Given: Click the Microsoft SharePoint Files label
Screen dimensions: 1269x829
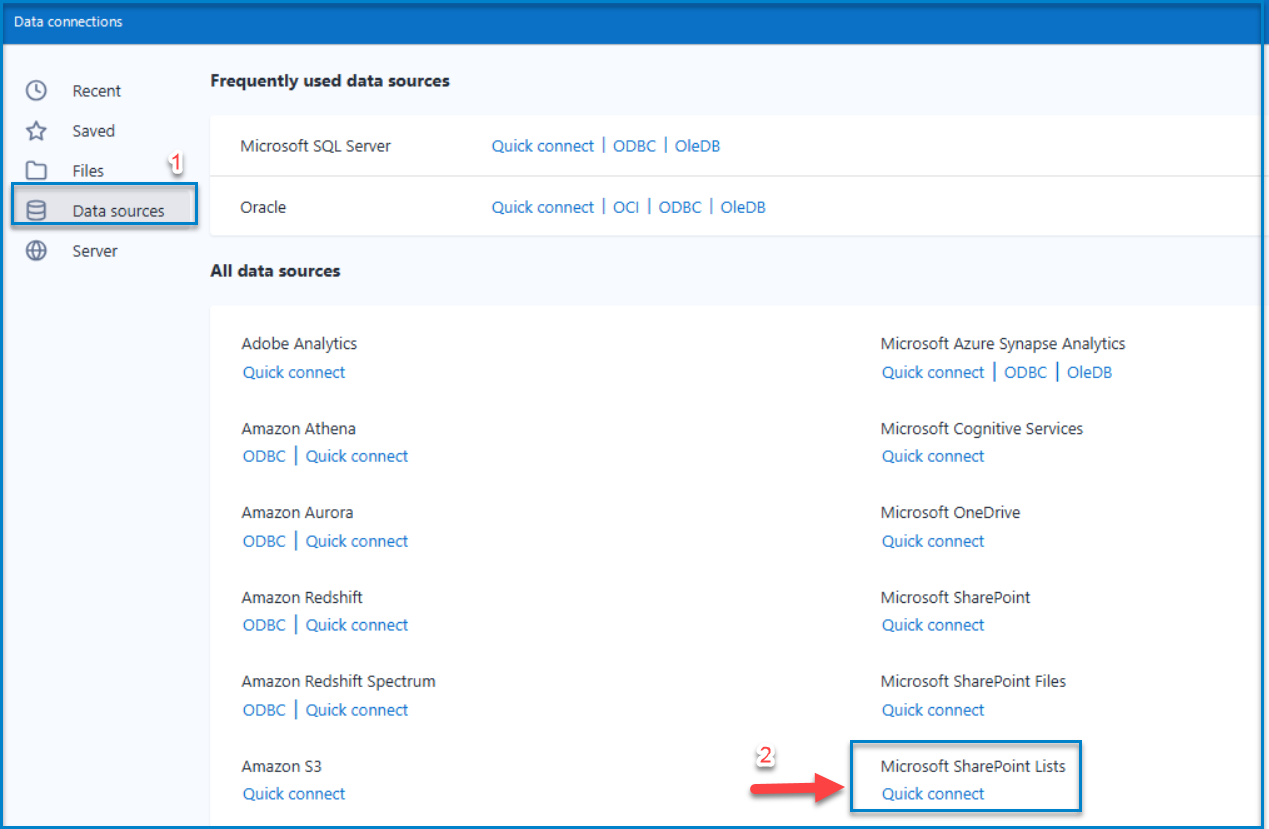Looking at the screenshot, I should [x=973, y=681].
